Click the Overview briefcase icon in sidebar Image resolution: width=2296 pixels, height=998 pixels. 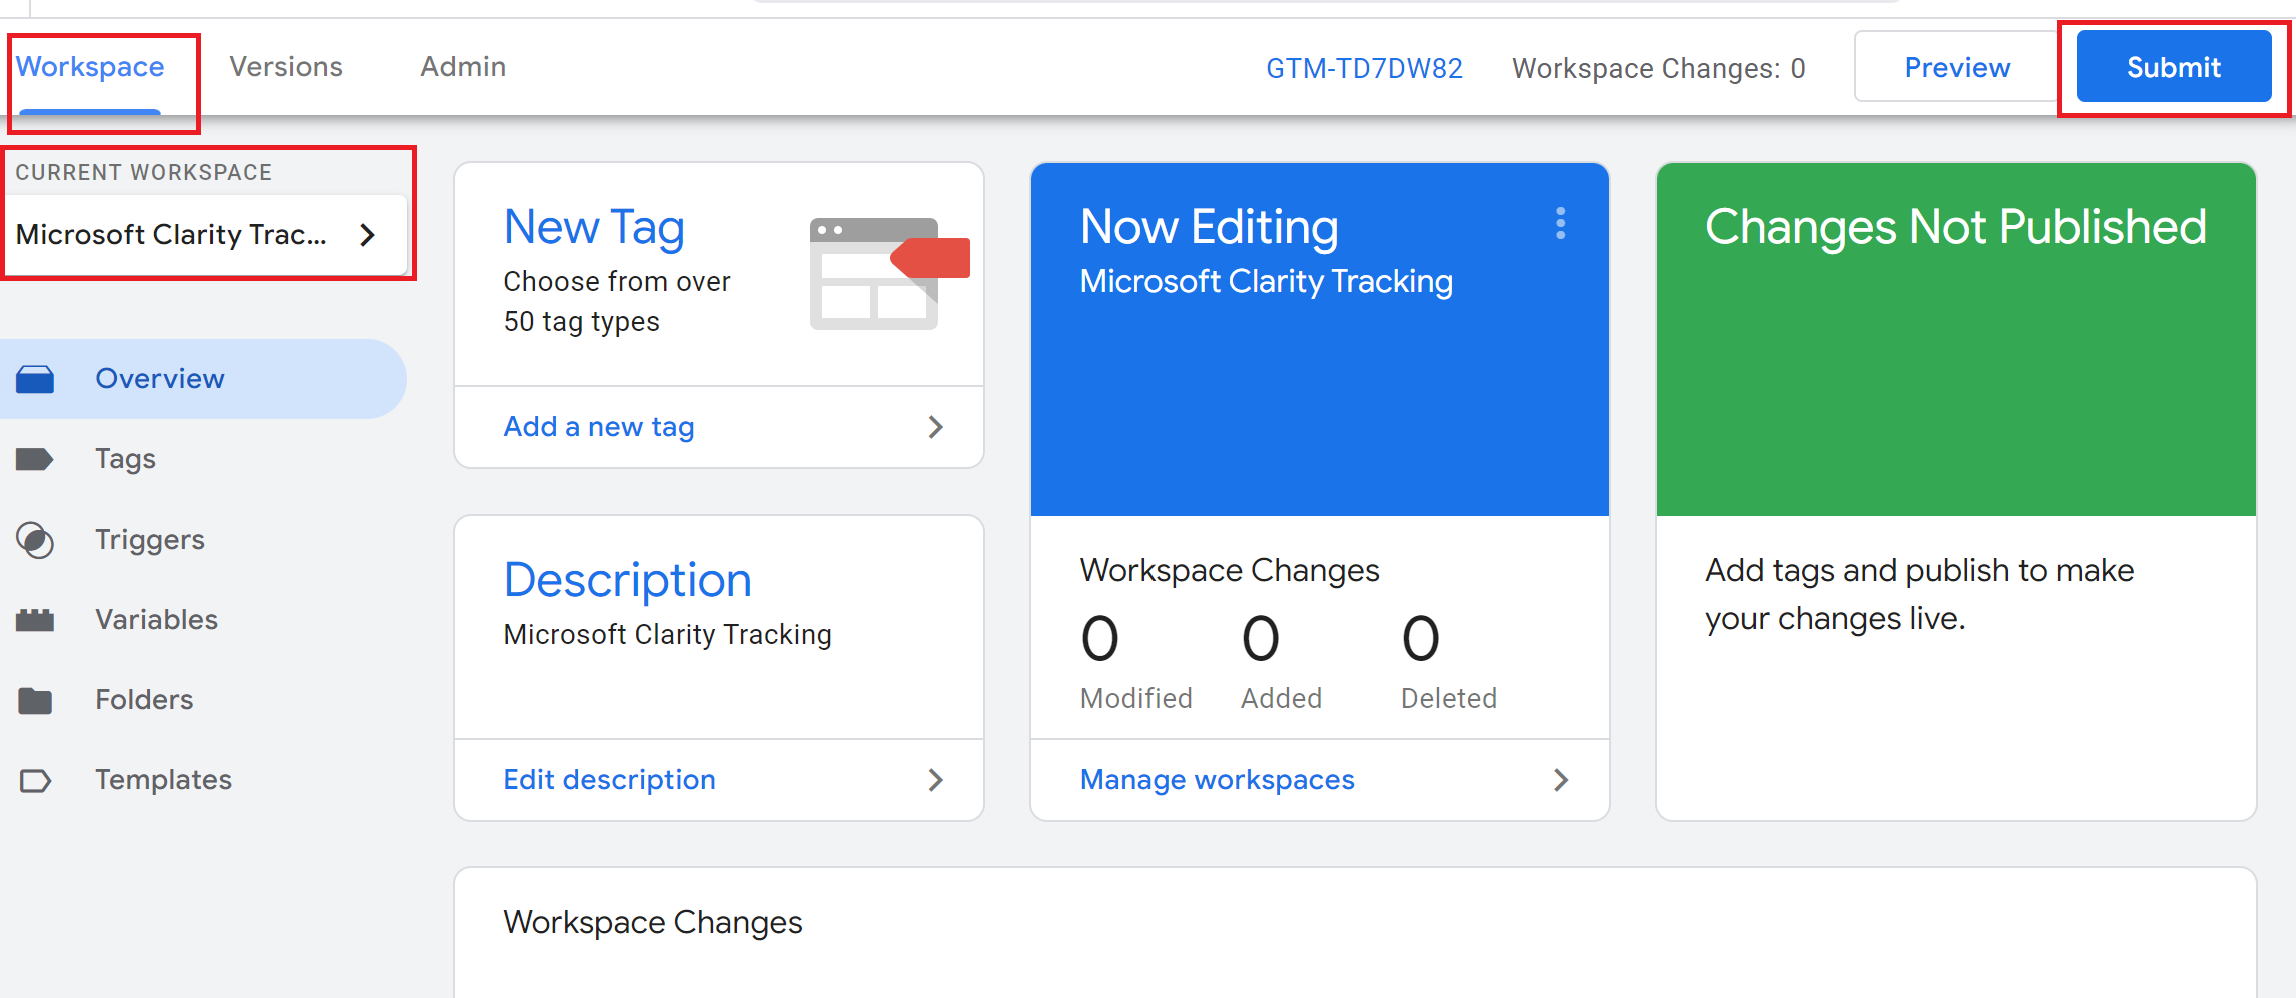[x=35, y=379]
